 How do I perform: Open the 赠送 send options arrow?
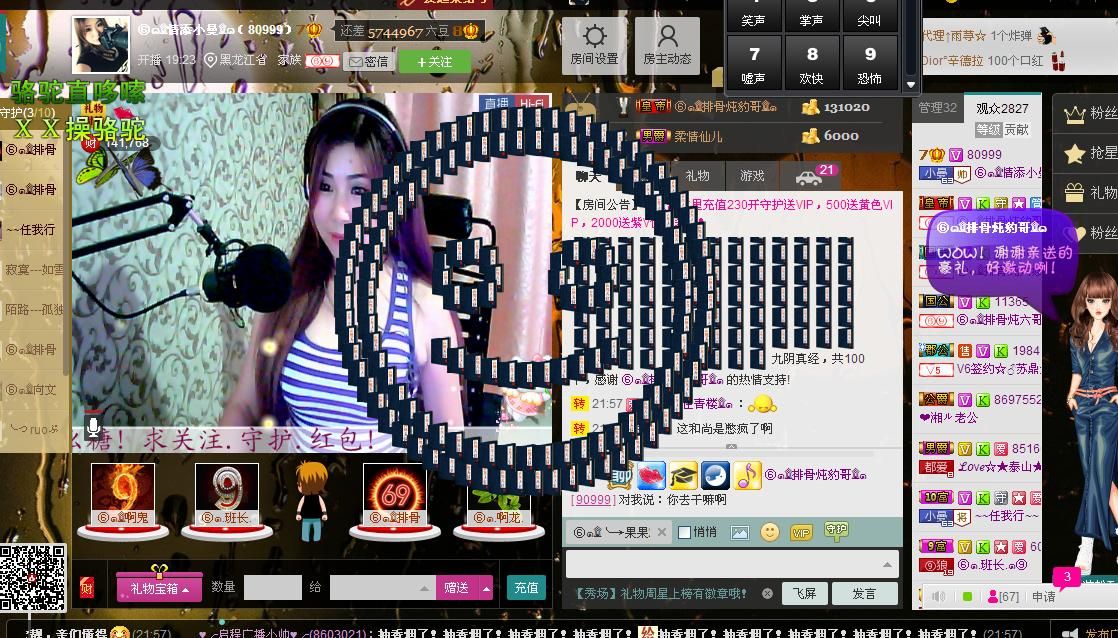coord(487,588)
